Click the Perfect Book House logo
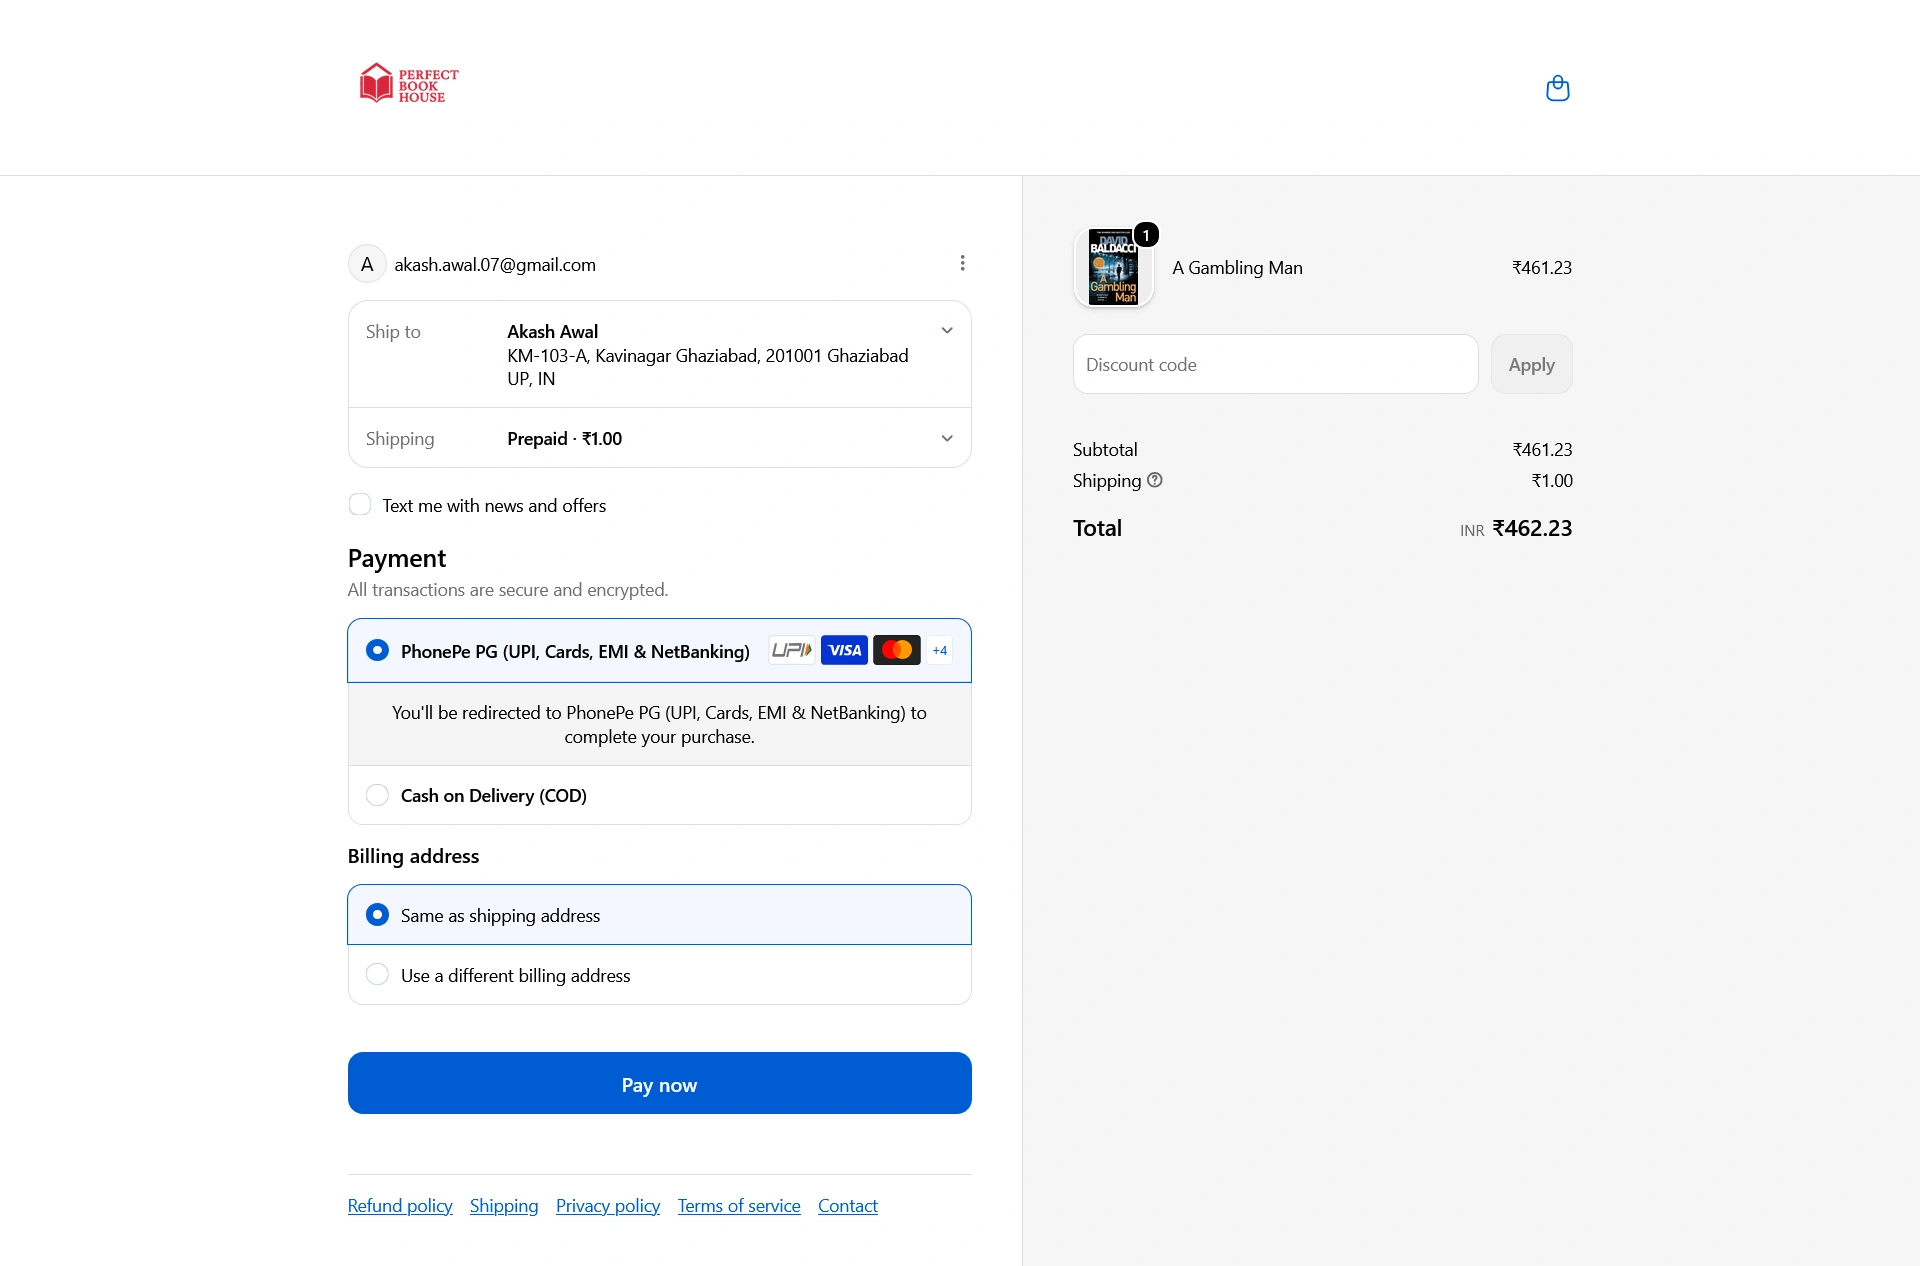Image resolution: width=1920 pixels, height=1266 pixels. 409,84
